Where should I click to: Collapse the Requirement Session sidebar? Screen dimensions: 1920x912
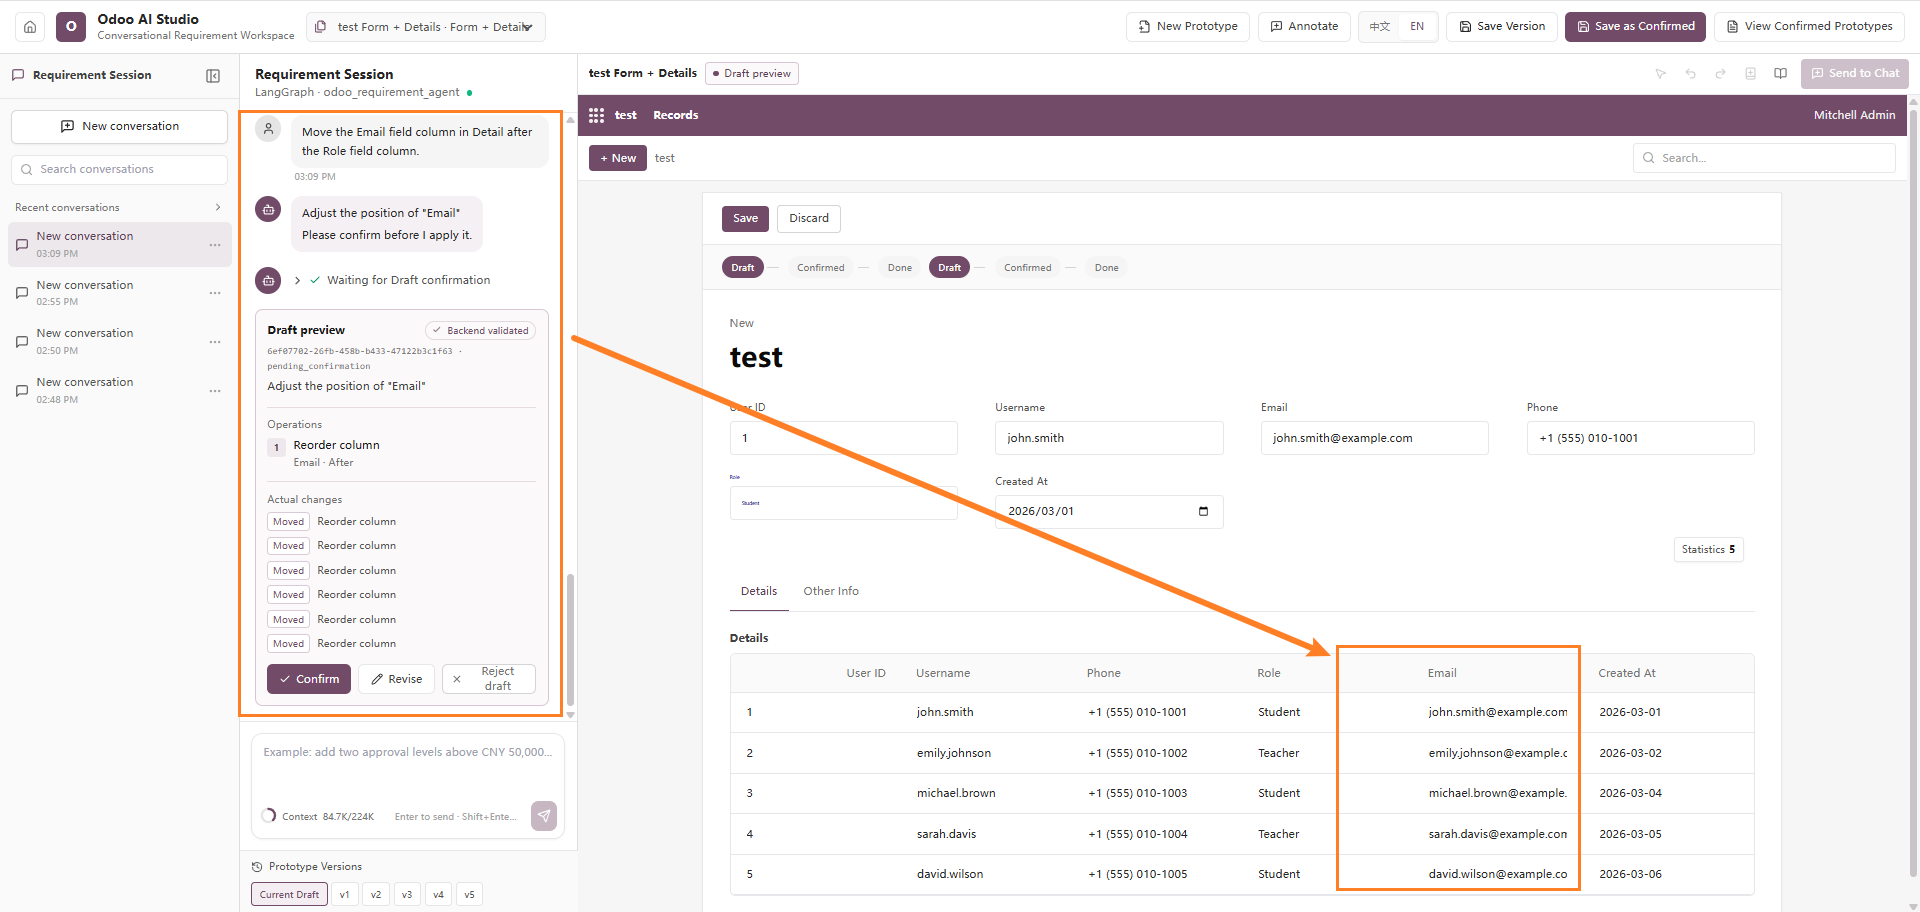pyautogui.click(x=213, y=76)
